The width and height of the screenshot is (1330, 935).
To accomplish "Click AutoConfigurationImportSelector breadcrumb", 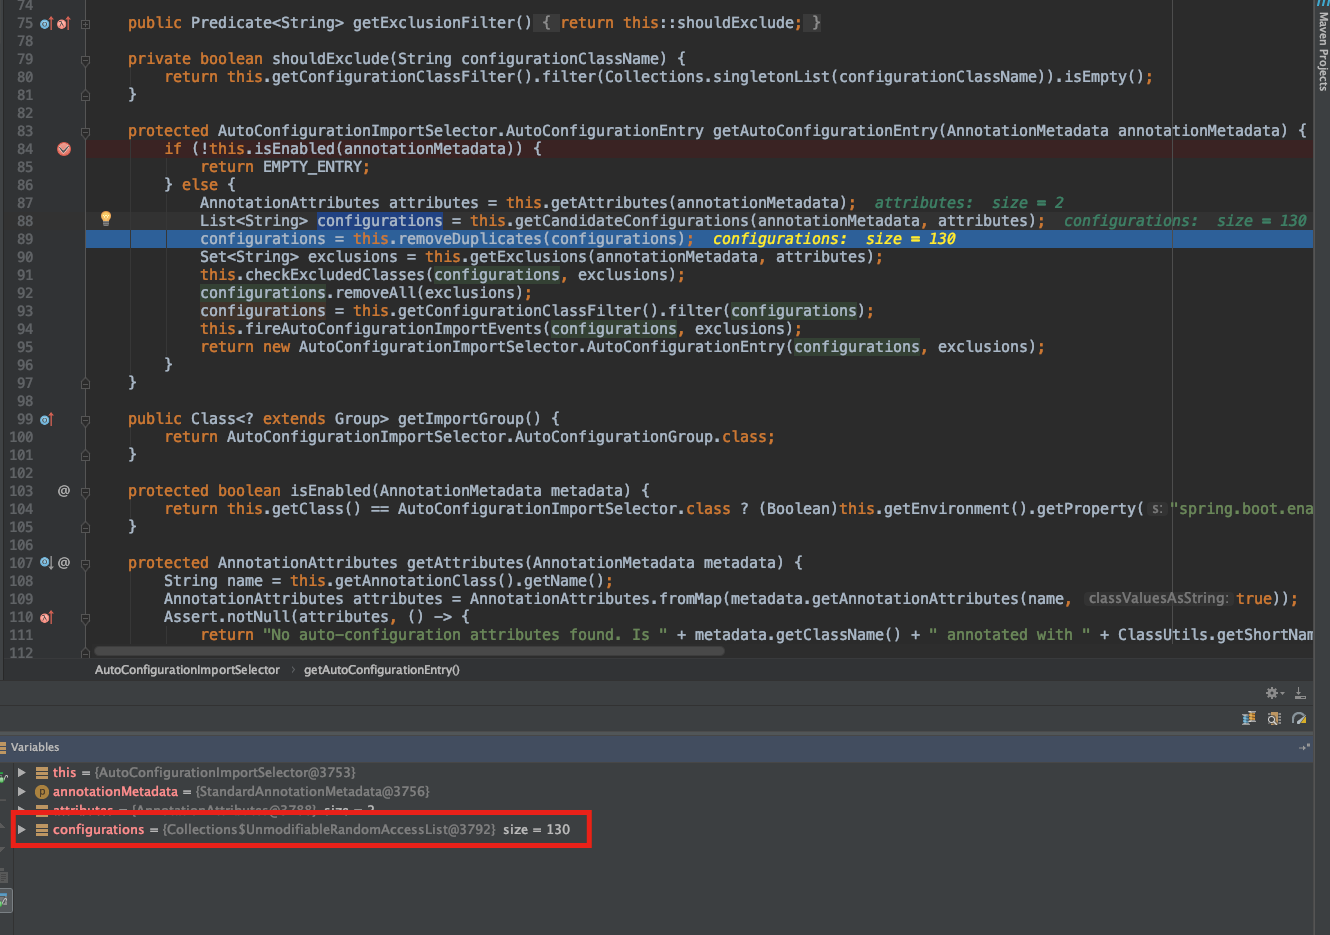I will point(187,670).
